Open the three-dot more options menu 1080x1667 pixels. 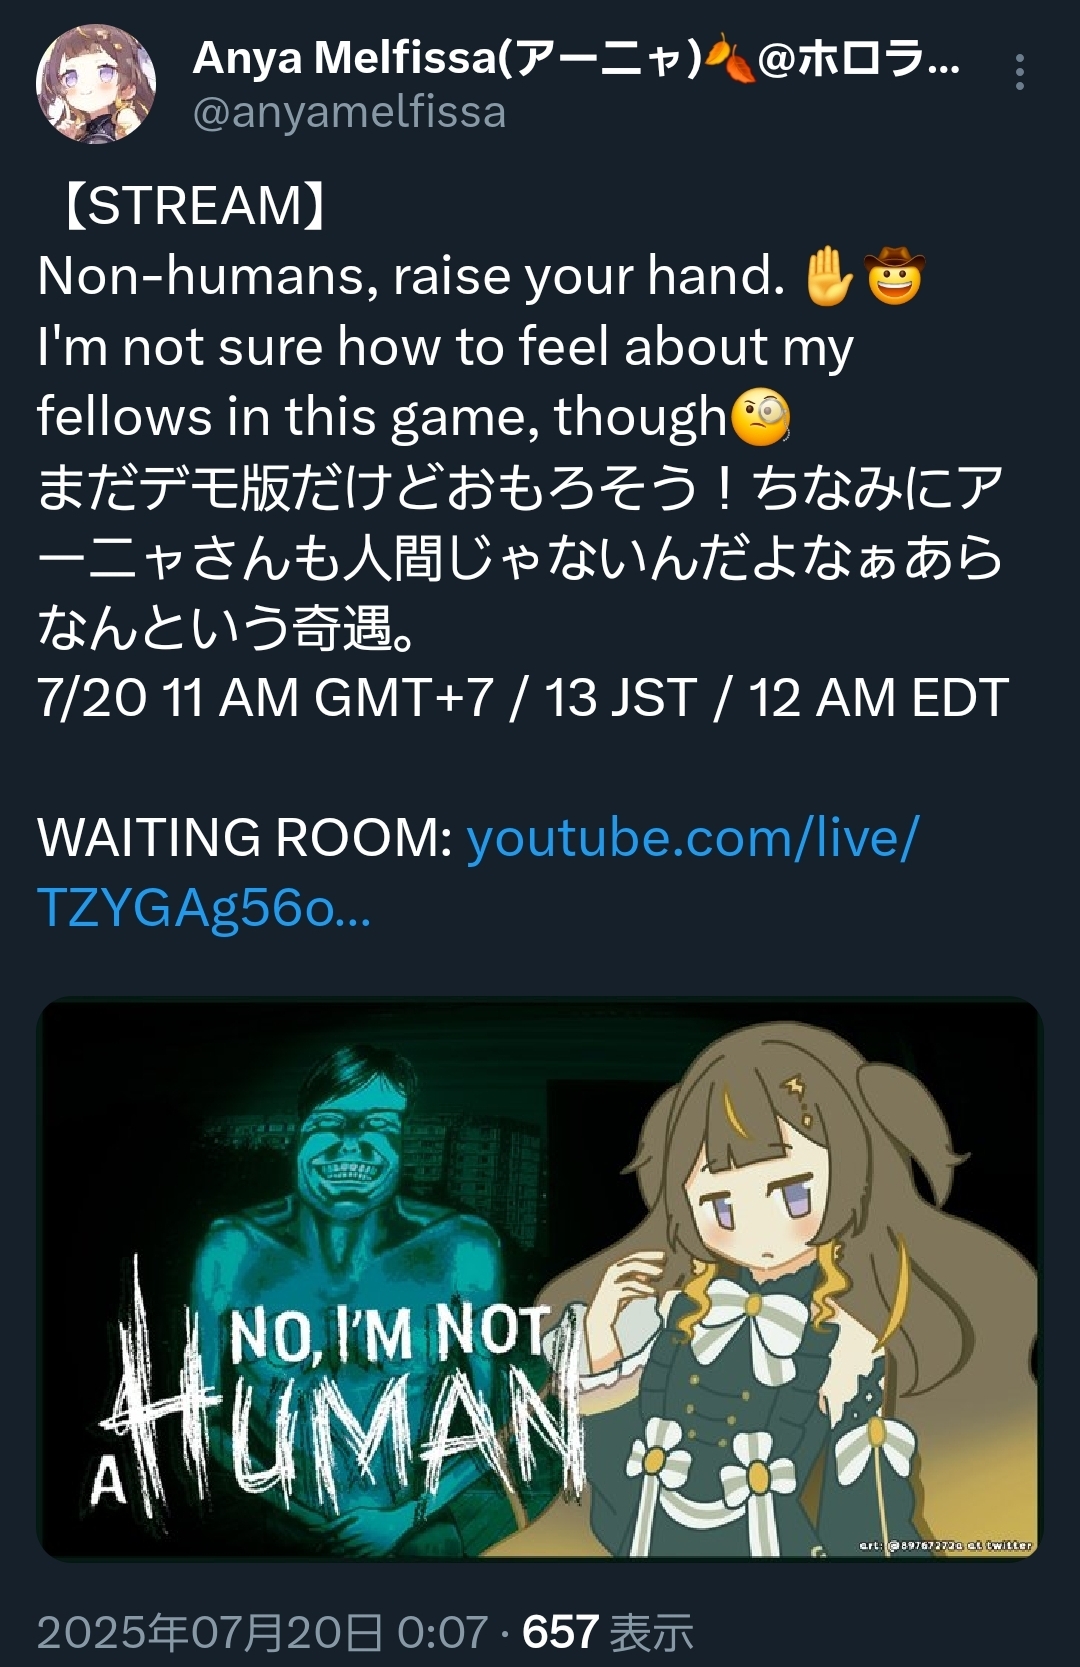[x=1019, y=72]
